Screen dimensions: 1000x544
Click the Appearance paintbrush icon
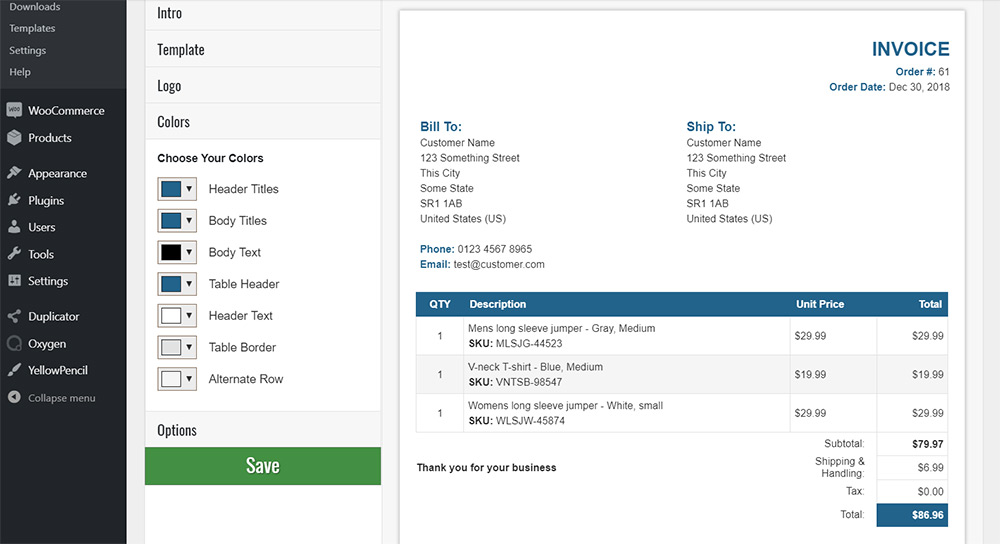(x=14, y=173)
